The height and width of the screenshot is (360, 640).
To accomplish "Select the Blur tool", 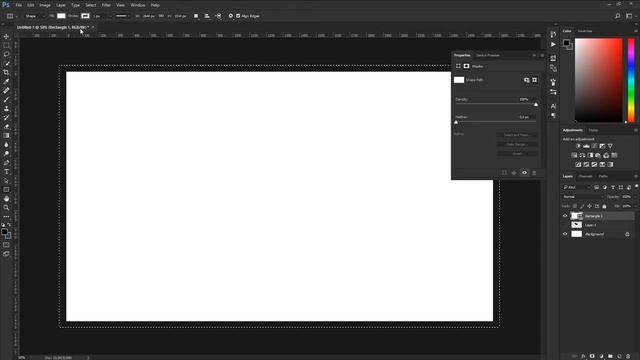I will pyautogui.click(x=6, y=144).
